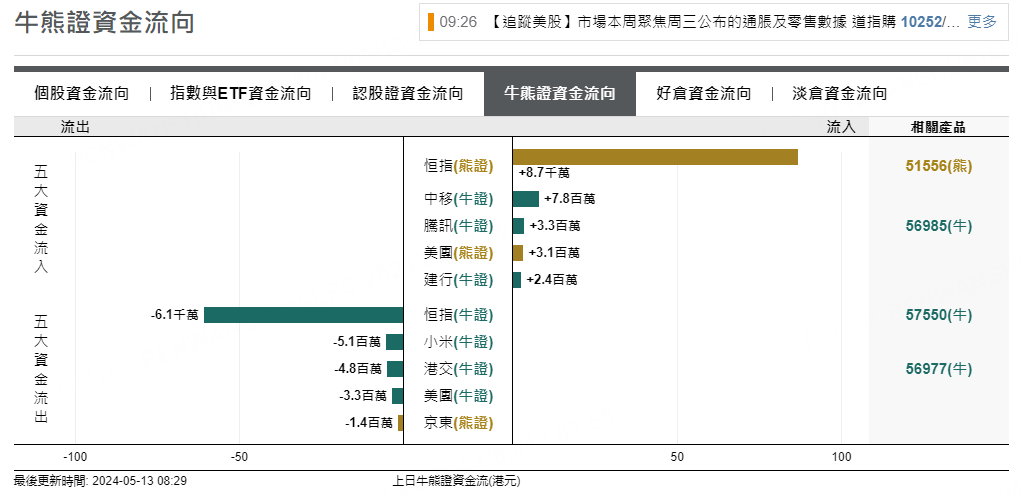Image resolution: width=1021 pixels, height=495 pixels.
Task: Open related product 57550(牛)
Action: [939, 315]
